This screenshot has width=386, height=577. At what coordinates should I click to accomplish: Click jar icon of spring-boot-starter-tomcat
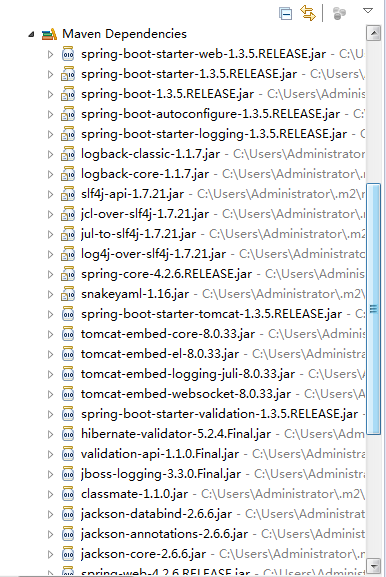tap(68, 314)
